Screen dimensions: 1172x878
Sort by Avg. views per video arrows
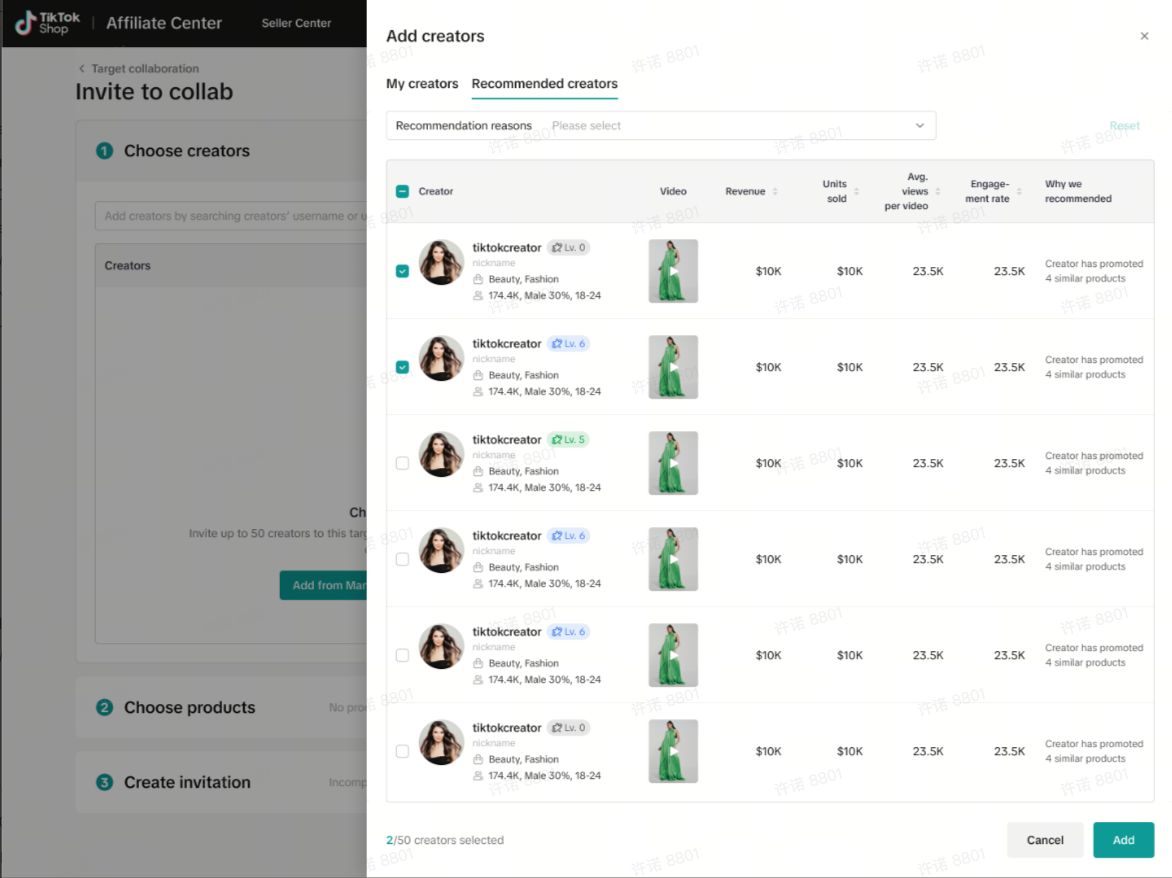pos(937,192)
